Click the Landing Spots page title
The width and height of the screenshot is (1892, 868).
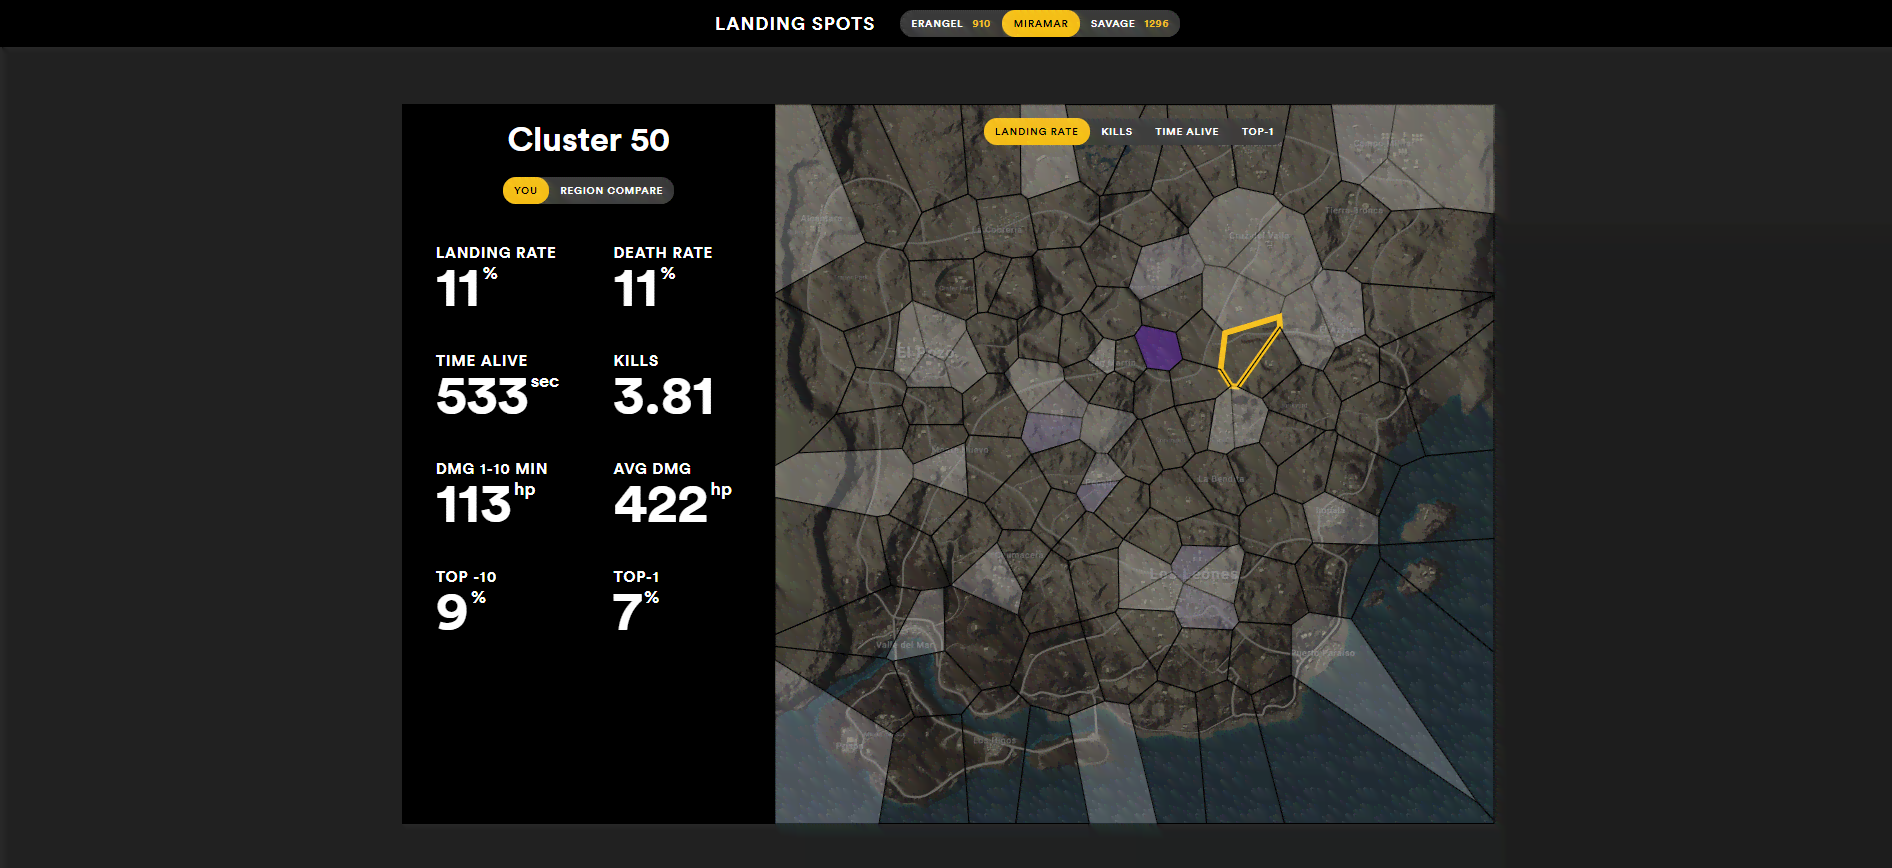point(794,24)
